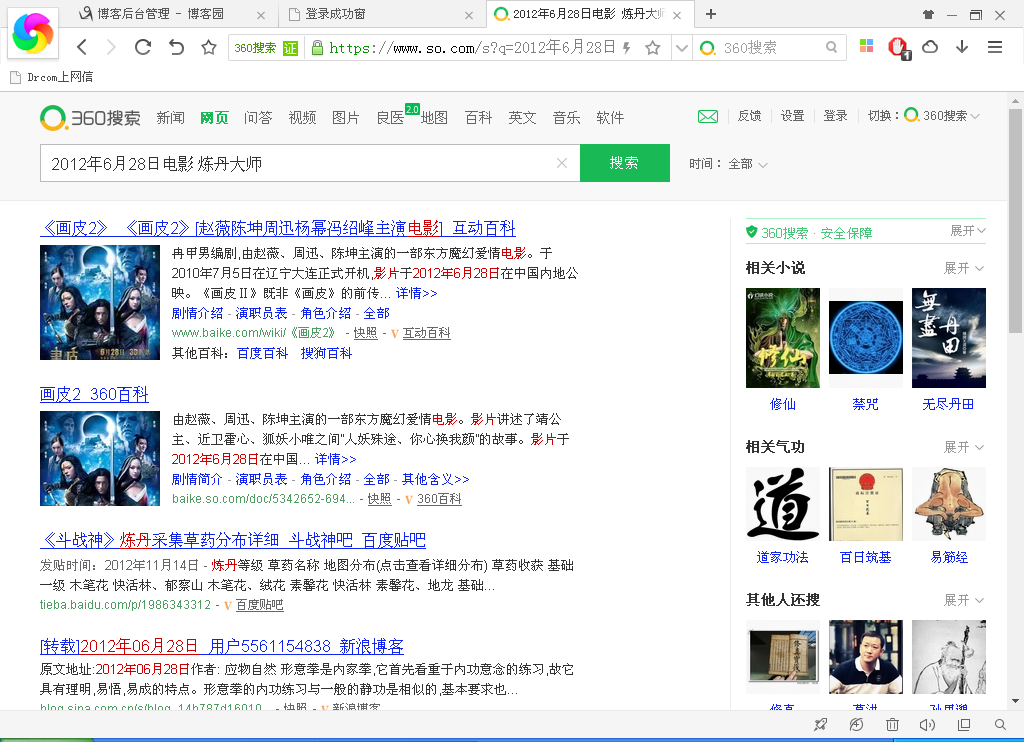1024x742 pixels.
Task: Open the colorful apps grid icon
Action: tap(866, 46)
